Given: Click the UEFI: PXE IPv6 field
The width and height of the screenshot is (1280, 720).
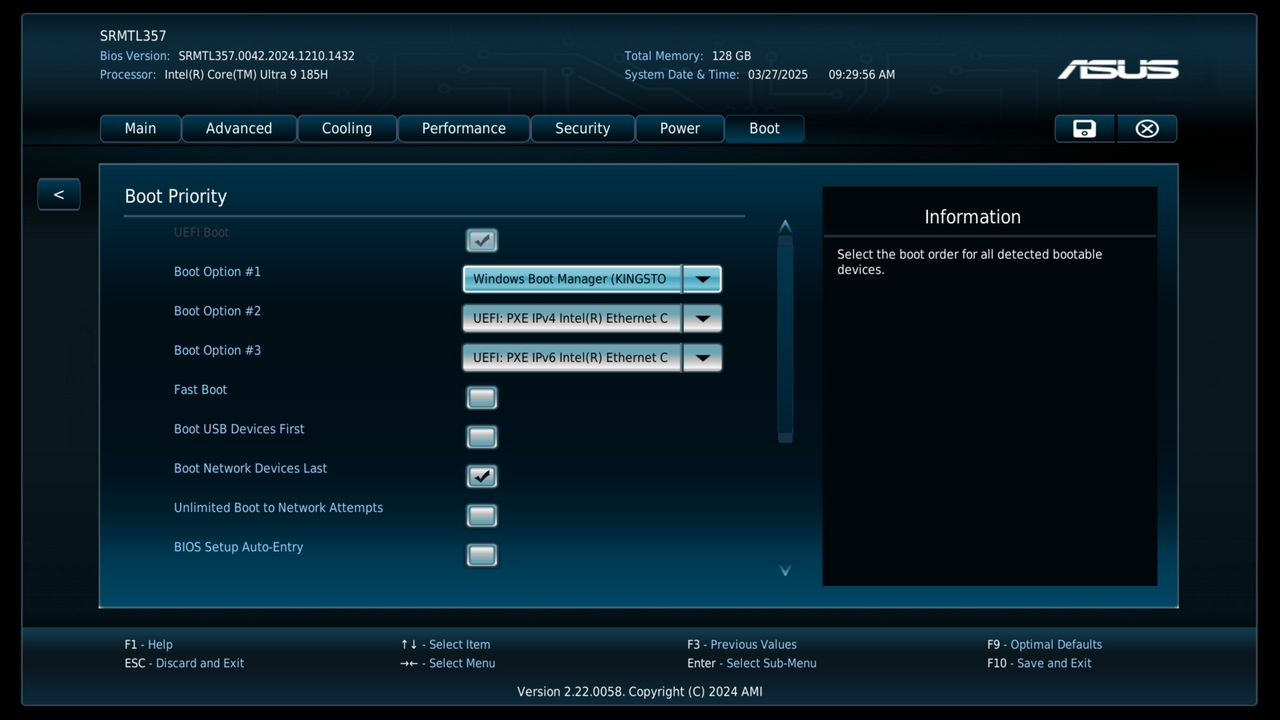Looking at the screenshot, I should (572, 358).
